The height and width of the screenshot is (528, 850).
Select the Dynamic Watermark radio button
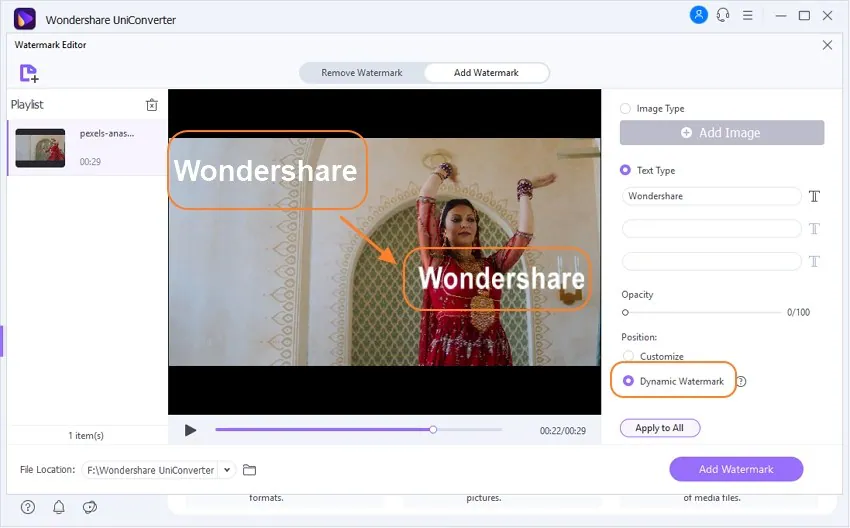(x=628, y=381)
